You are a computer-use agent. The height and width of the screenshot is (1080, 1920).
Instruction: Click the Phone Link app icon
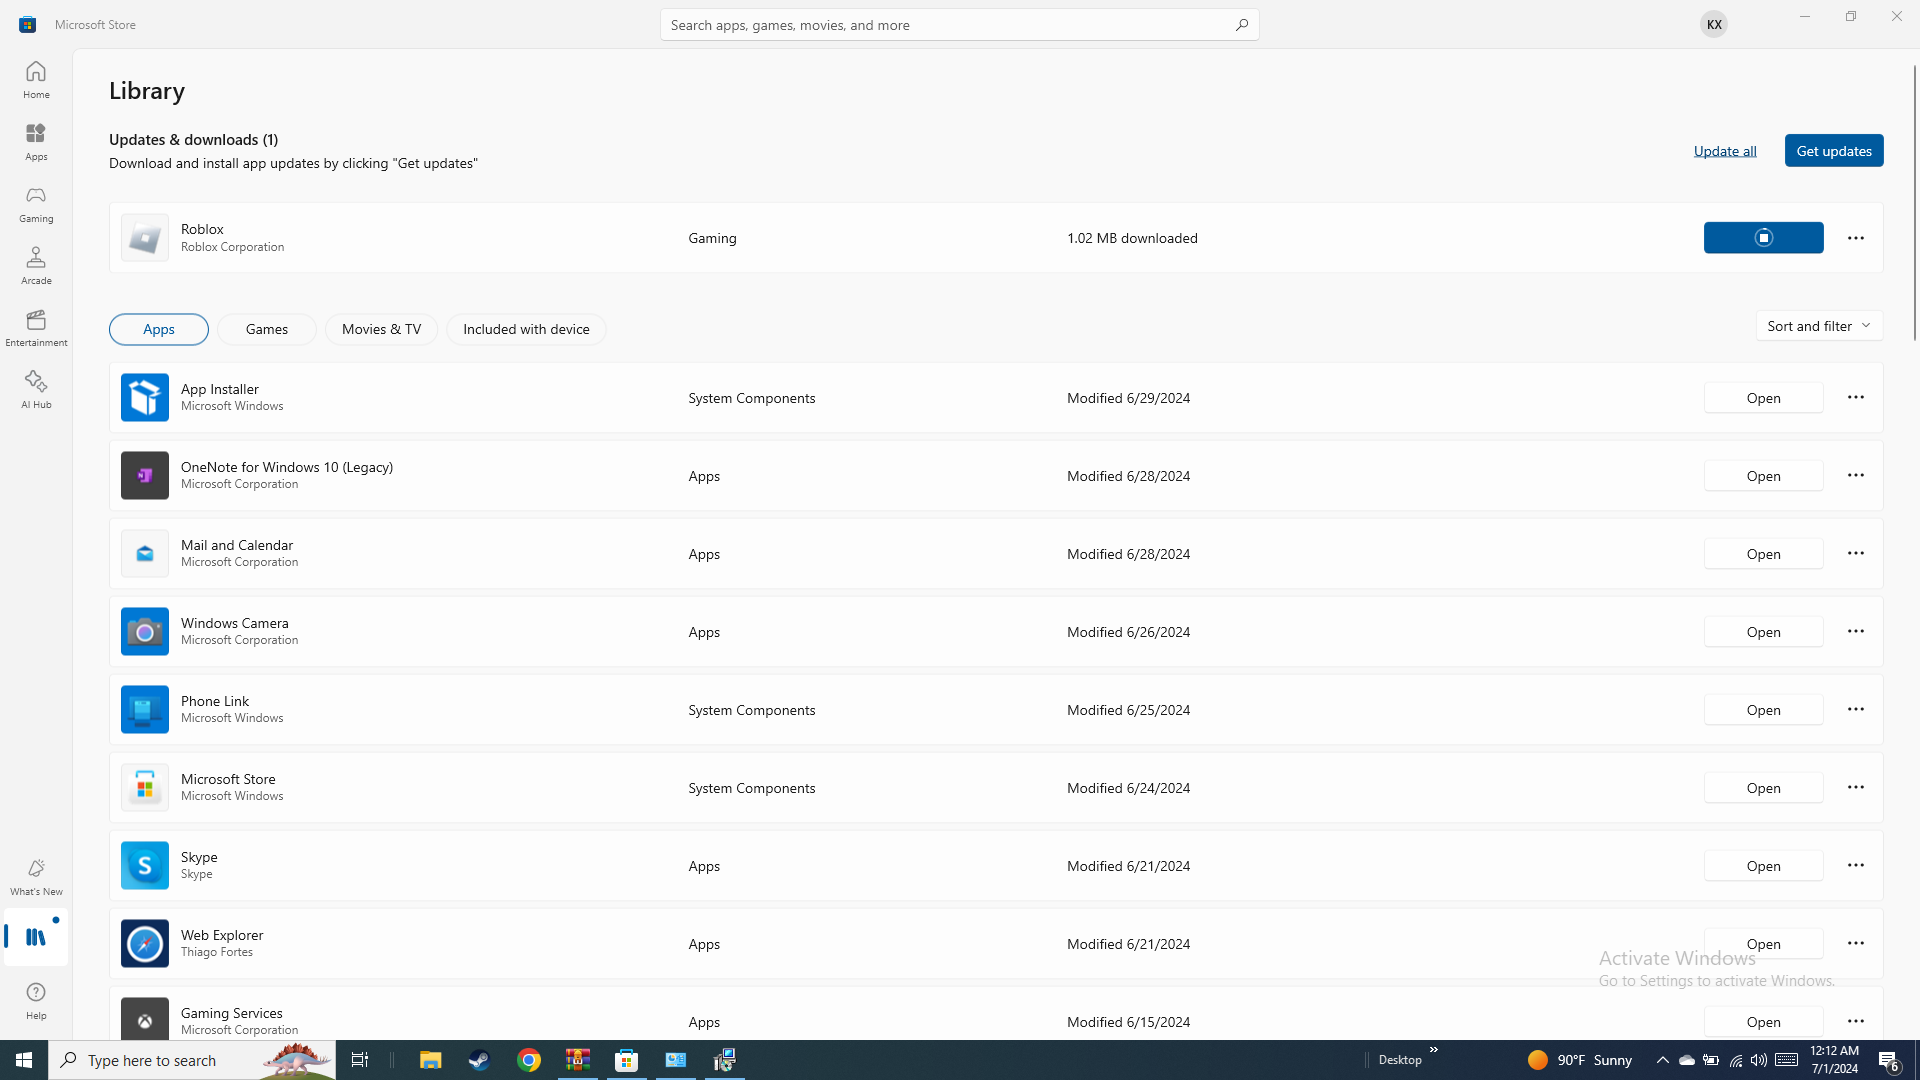coord(145,709)
